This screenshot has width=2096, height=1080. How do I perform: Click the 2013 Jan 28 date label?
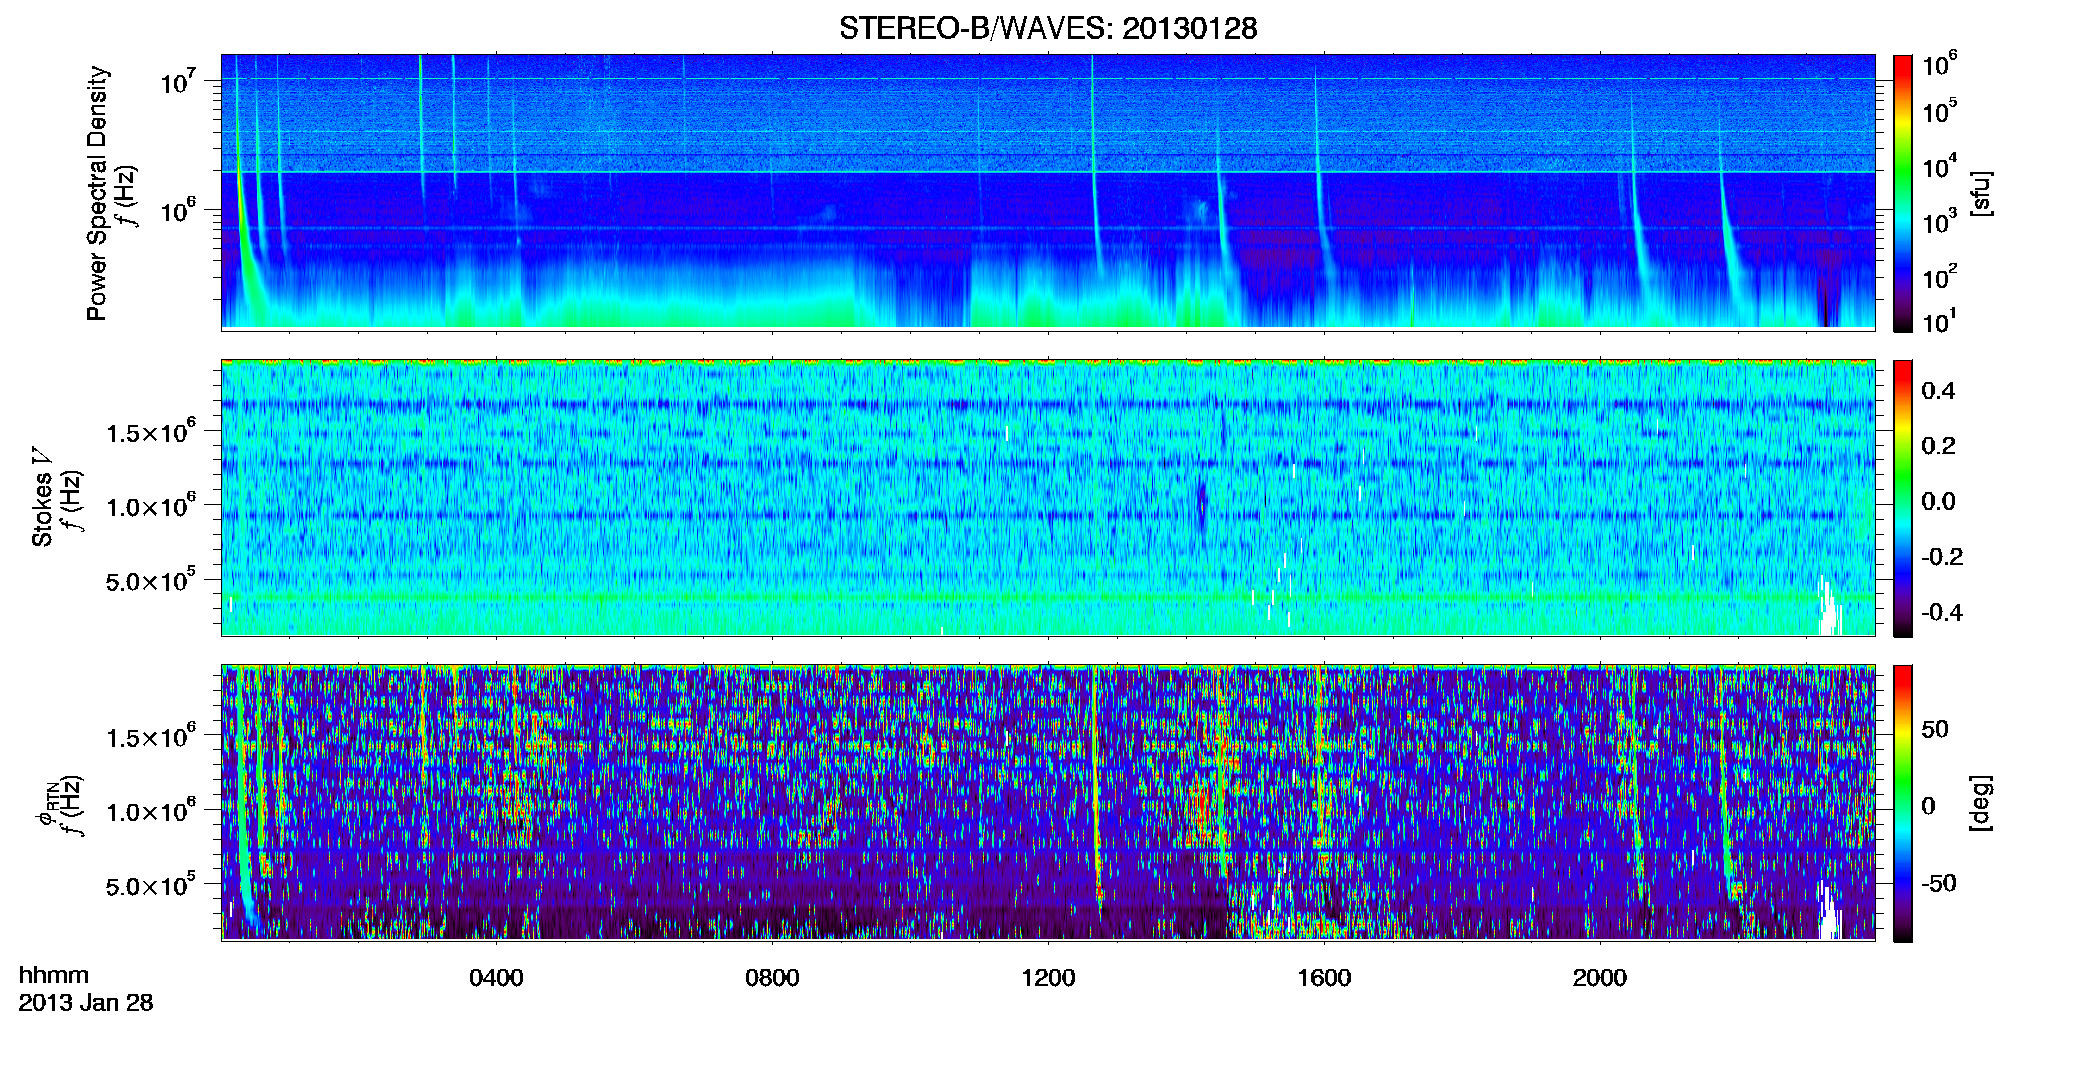click(86, 1003)
